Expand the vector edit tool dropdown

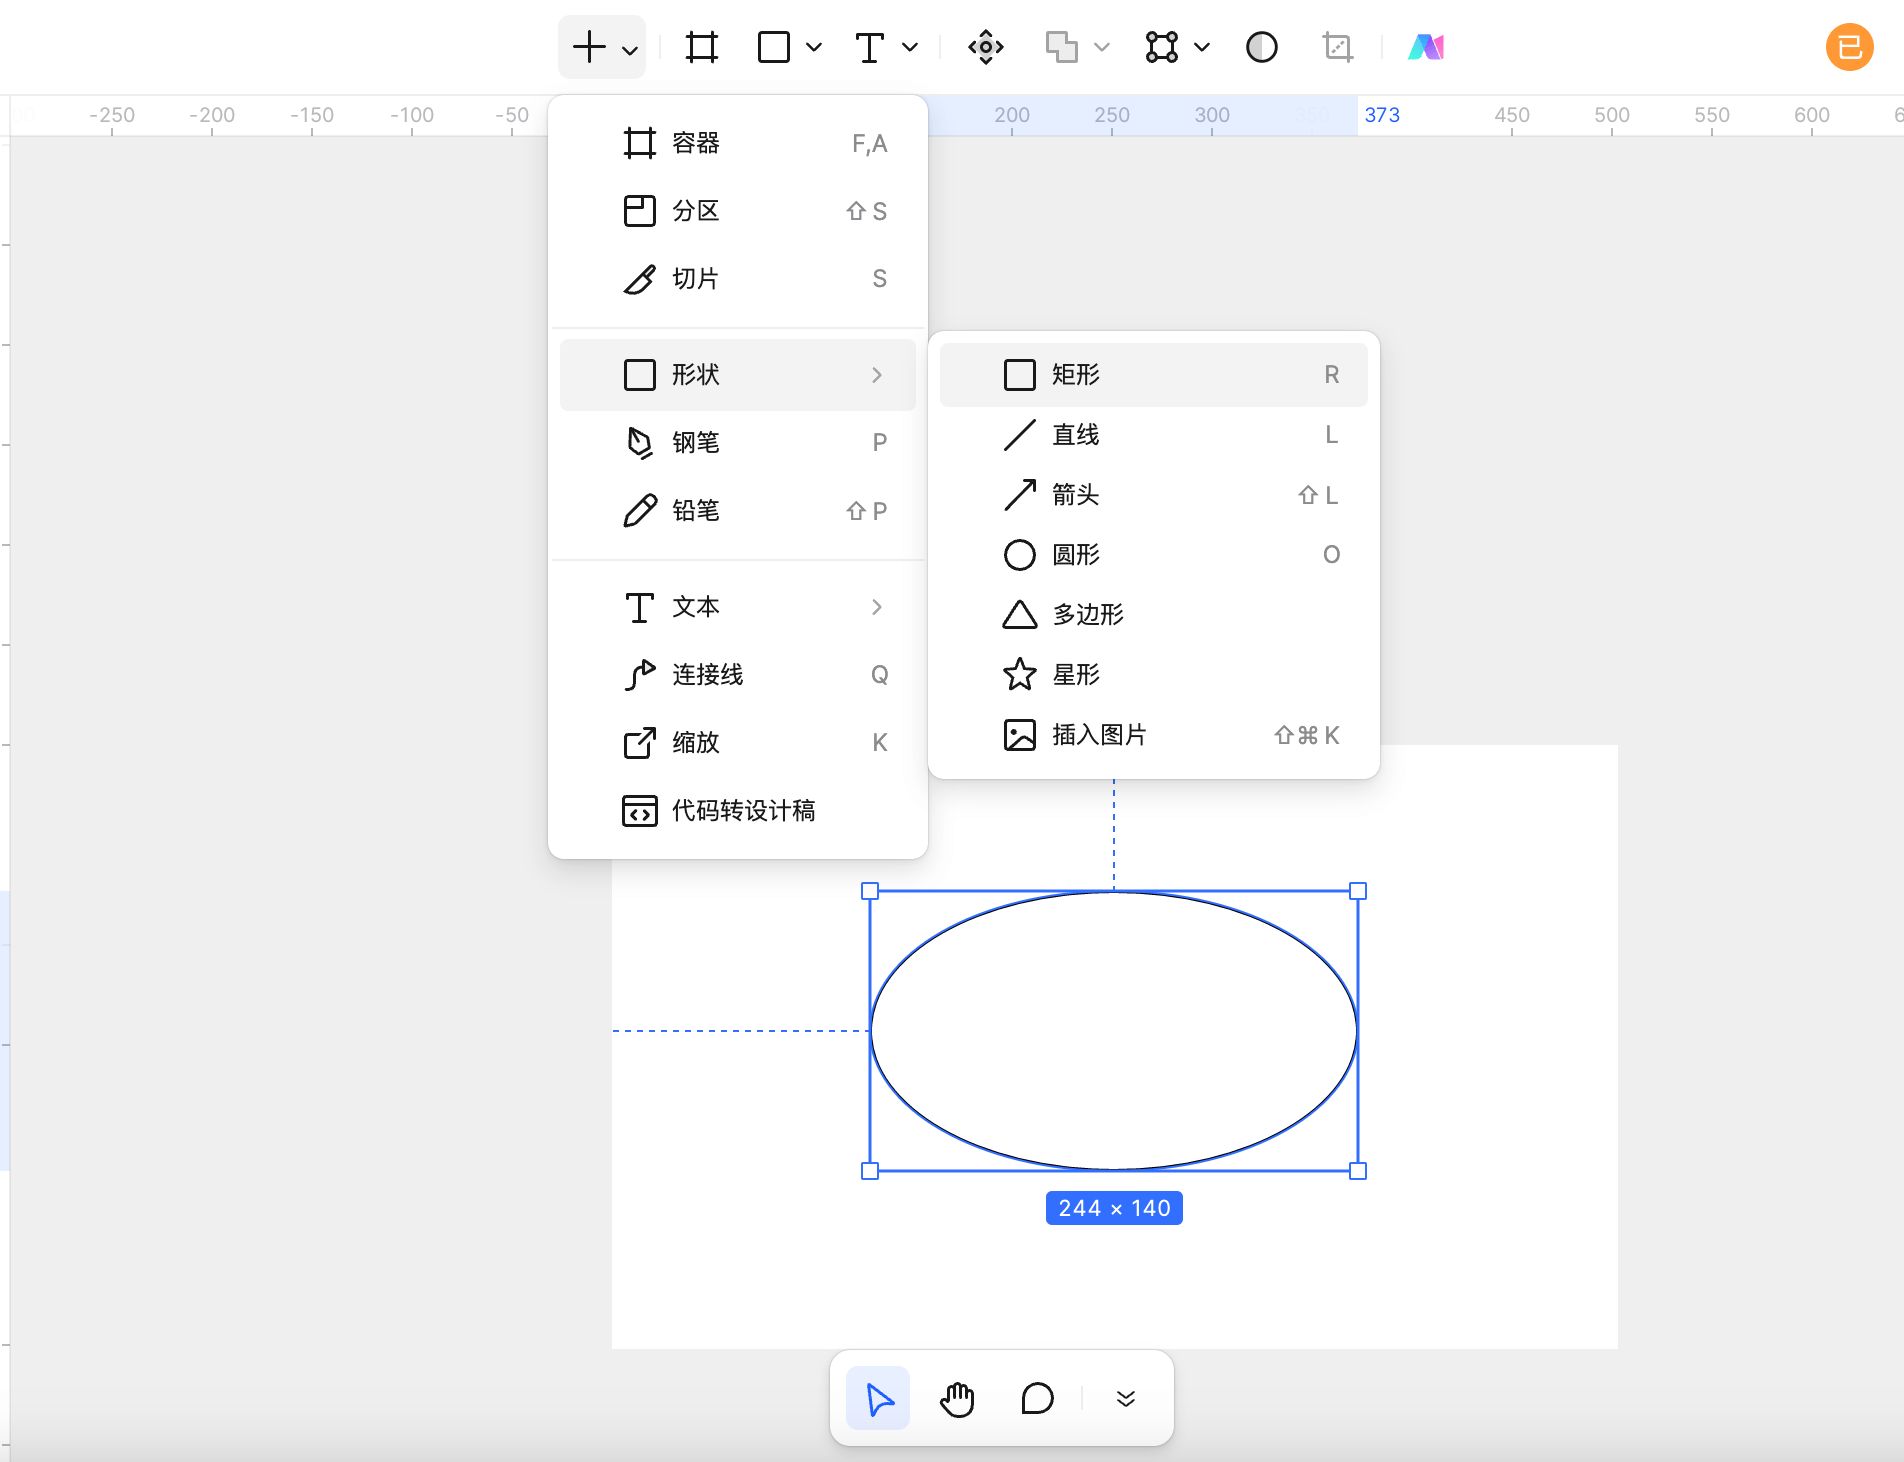tap(1202, 47)
